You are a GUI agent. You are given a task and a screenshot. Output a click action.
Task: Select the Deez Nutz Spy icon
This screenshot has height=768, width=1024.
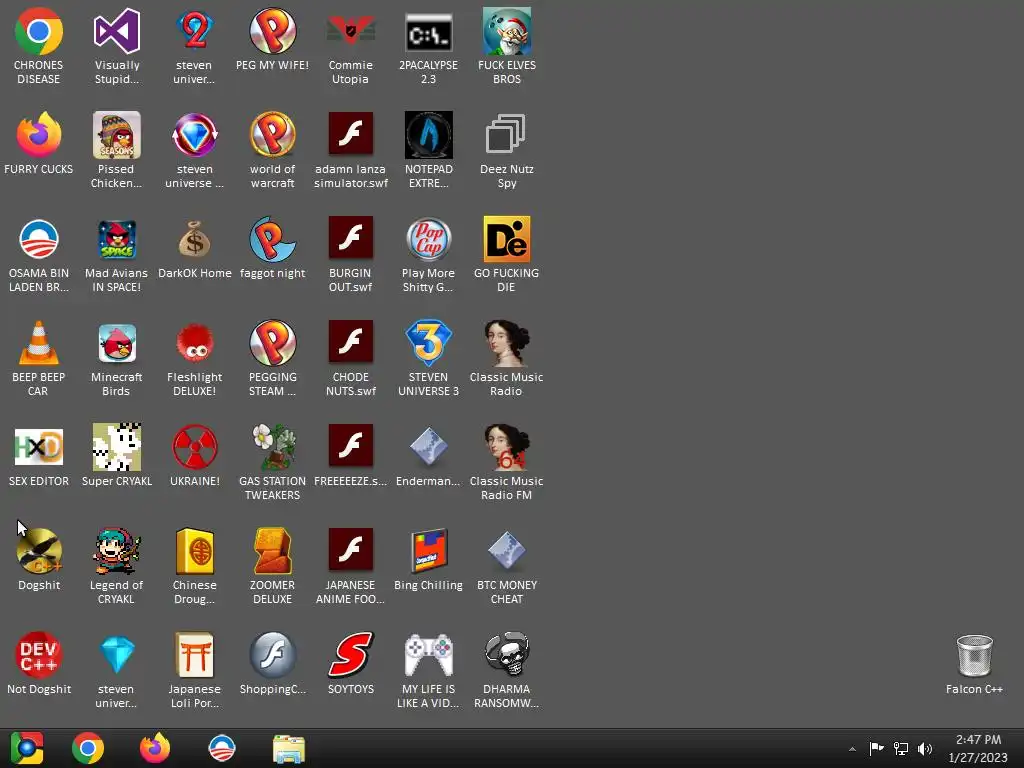pyautogui.click(x=507, y=149)
